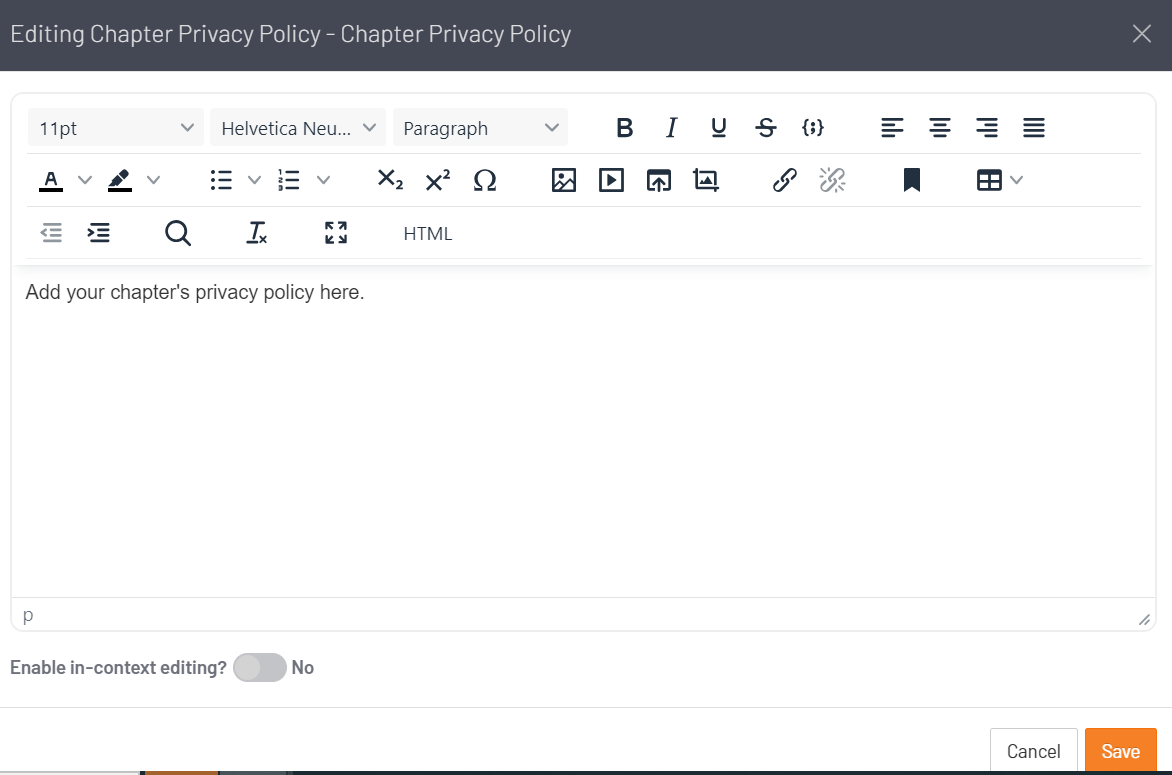Grab the editor resize handle

point(1144,620)
